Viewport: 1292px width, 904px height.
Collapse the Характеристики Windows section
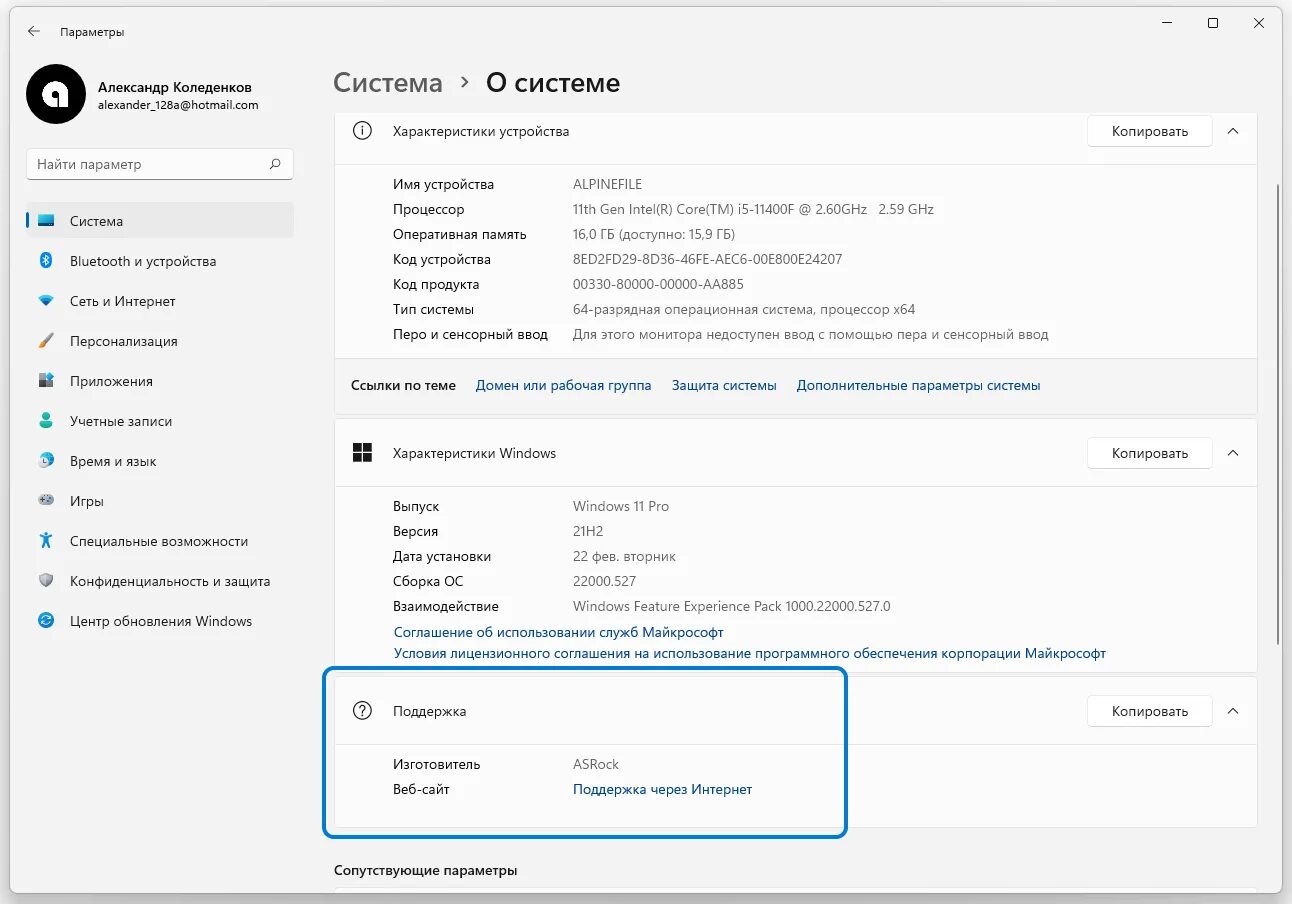pos(1233,453)
